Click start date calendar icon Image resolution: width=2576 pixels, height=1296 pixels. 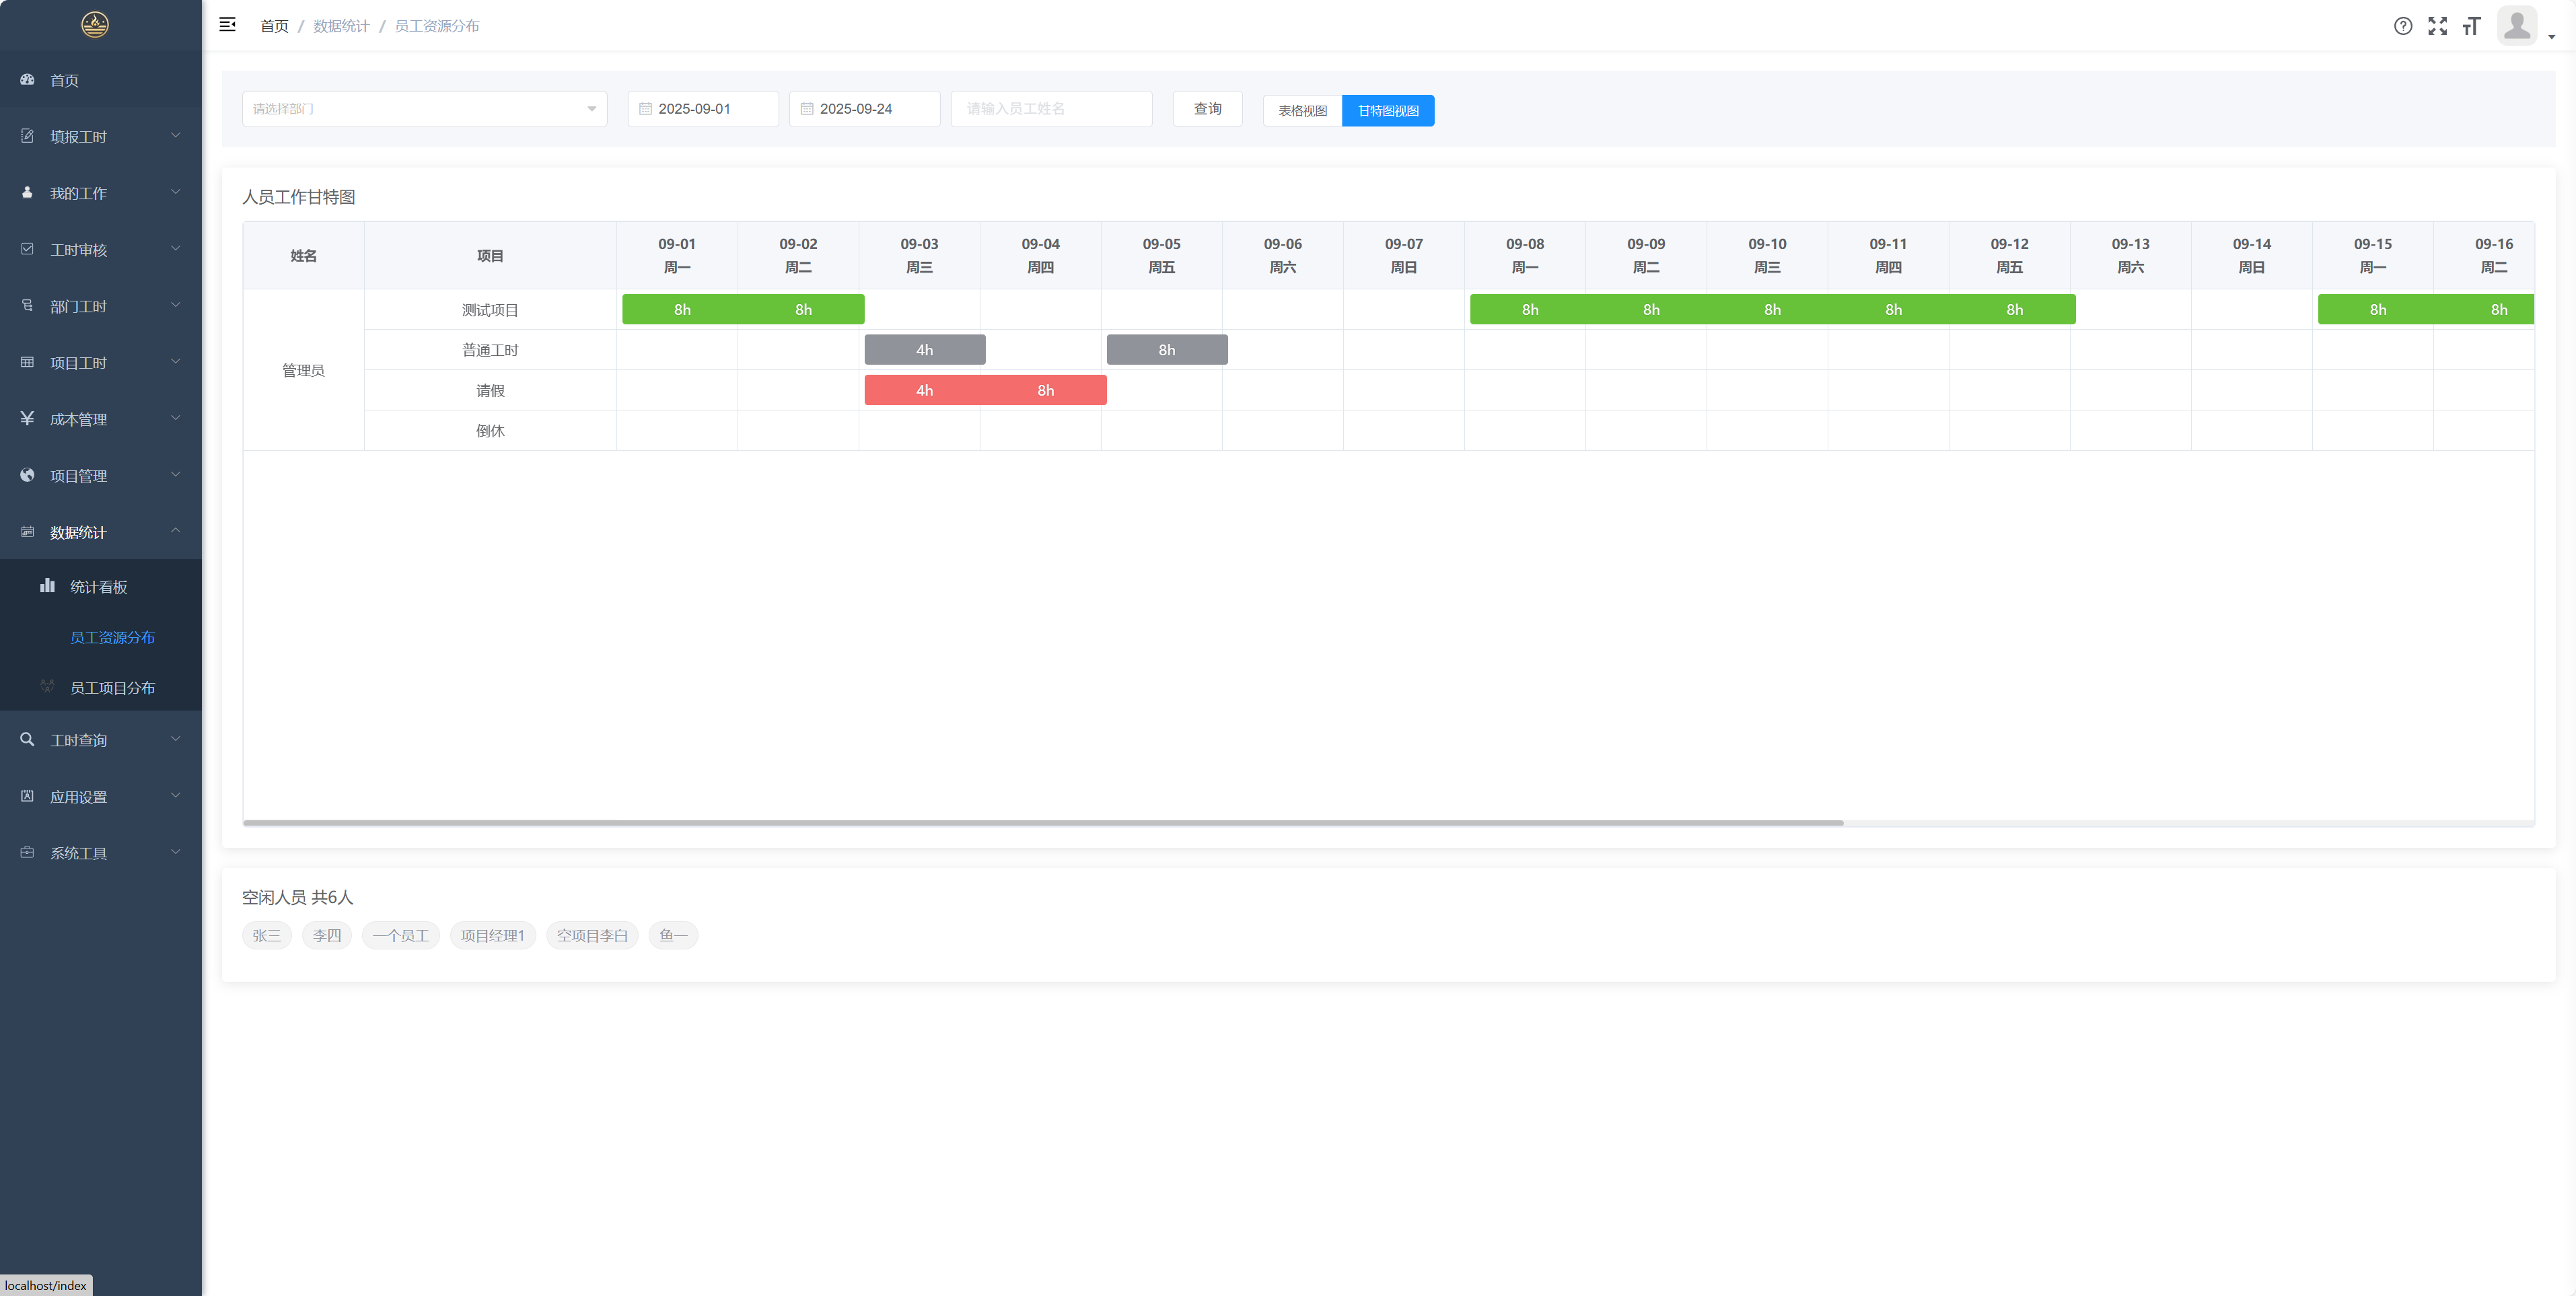645,109
